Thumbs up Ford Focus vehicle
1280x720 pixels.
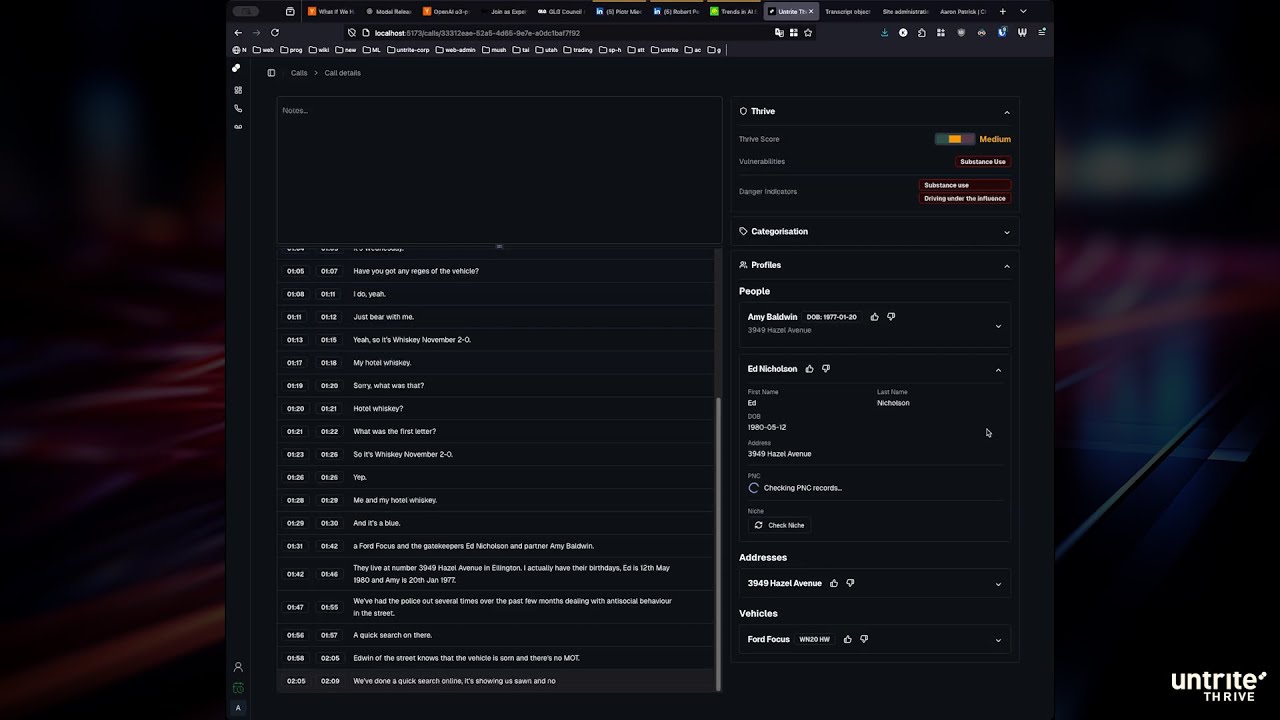[x=847, y=639]
